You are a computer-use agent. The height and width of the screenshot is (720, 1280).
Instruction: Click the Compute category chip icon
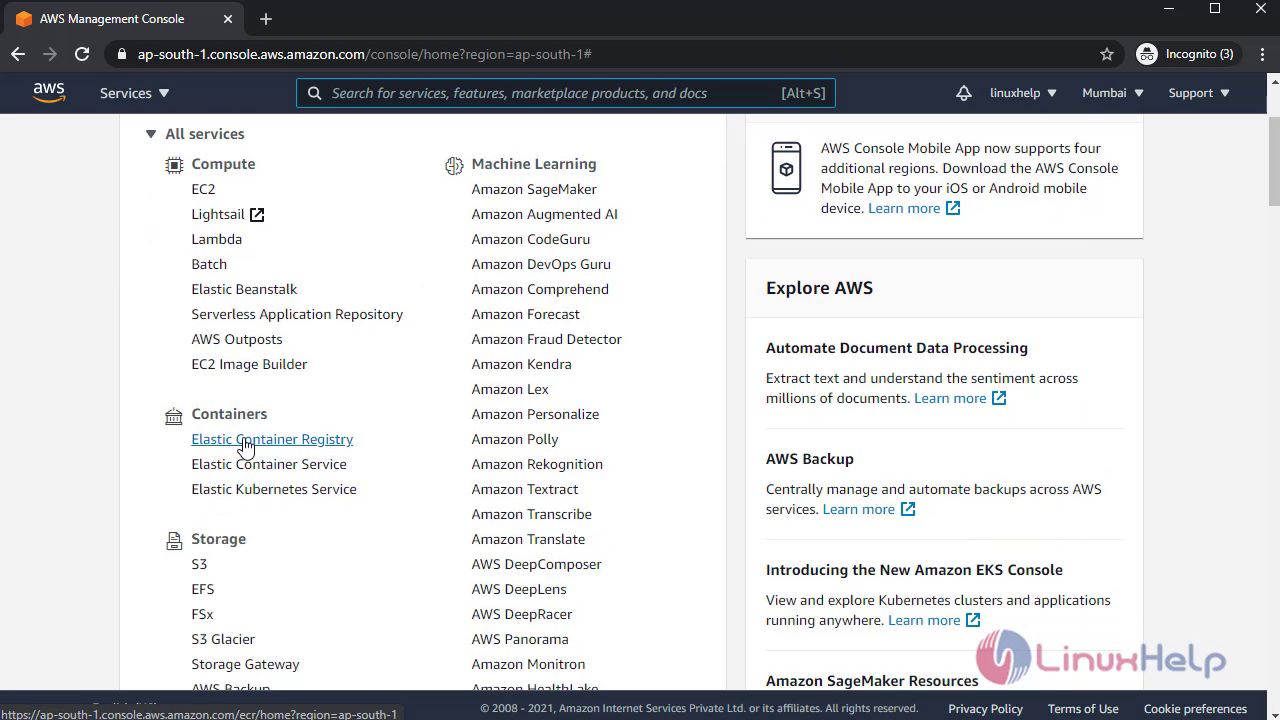tap(174, 165)
